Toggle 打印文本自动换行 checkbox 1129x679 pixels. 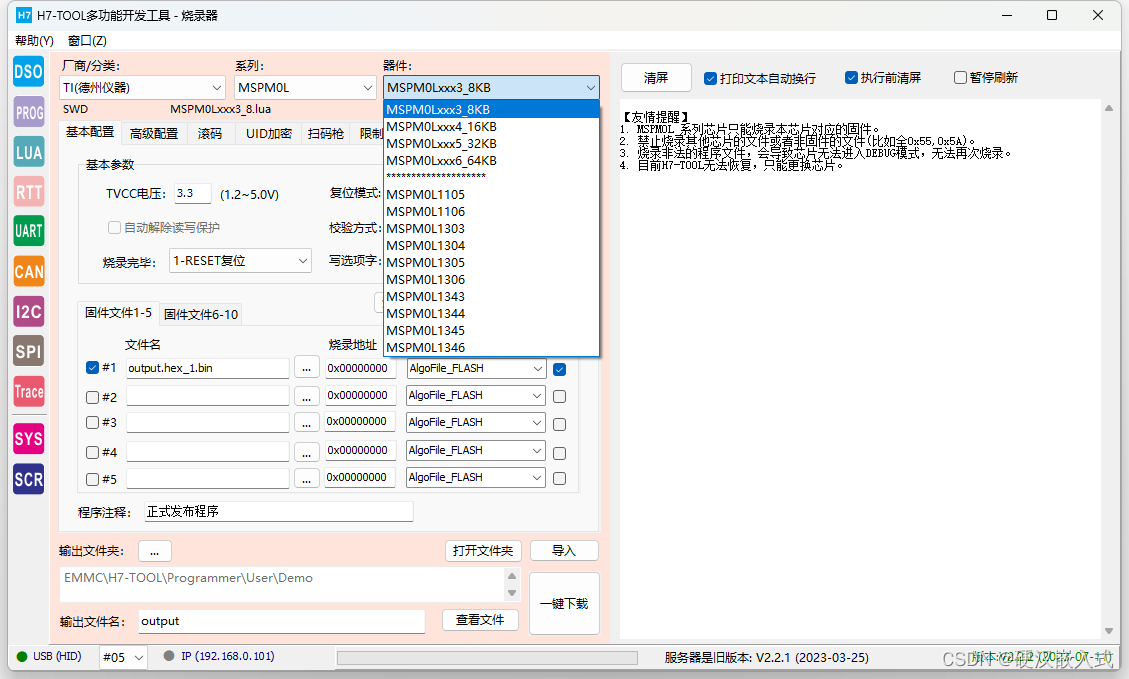[710, 78]
